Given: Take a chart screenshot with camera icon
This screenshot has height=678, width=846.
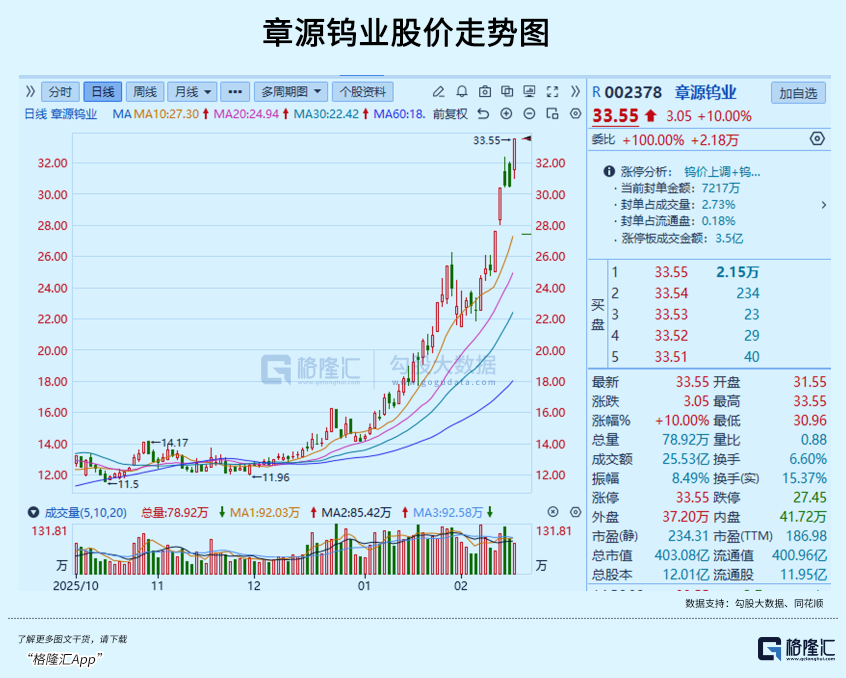Looking at the screenshot, I should coord(484,91).
